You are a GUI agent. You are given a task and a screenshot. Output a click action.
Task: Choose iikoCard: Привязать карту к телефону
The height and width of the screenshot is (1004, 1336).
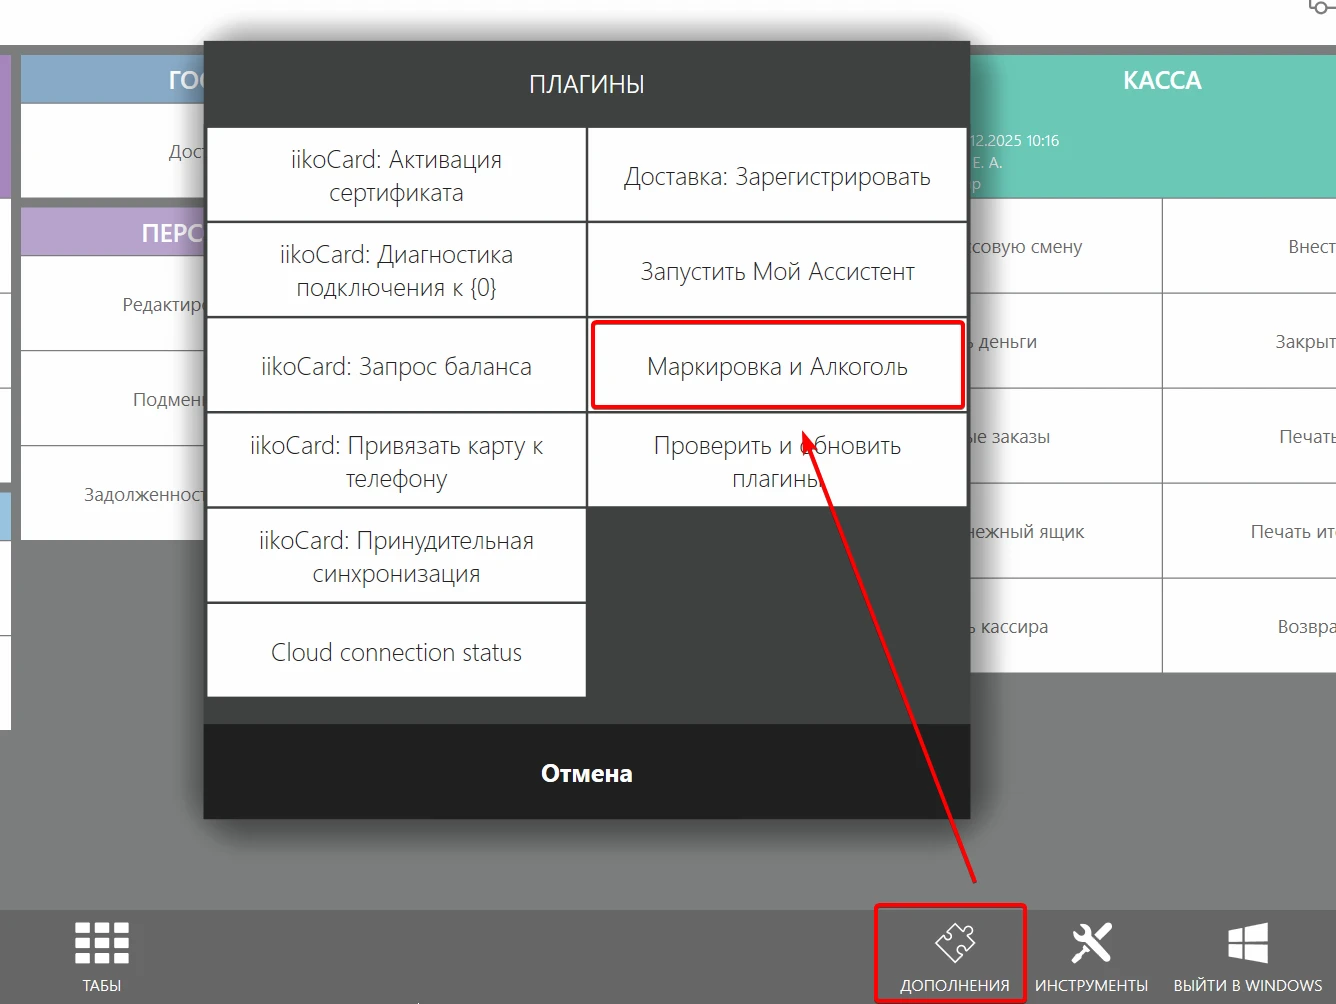(x=396, y=461)
